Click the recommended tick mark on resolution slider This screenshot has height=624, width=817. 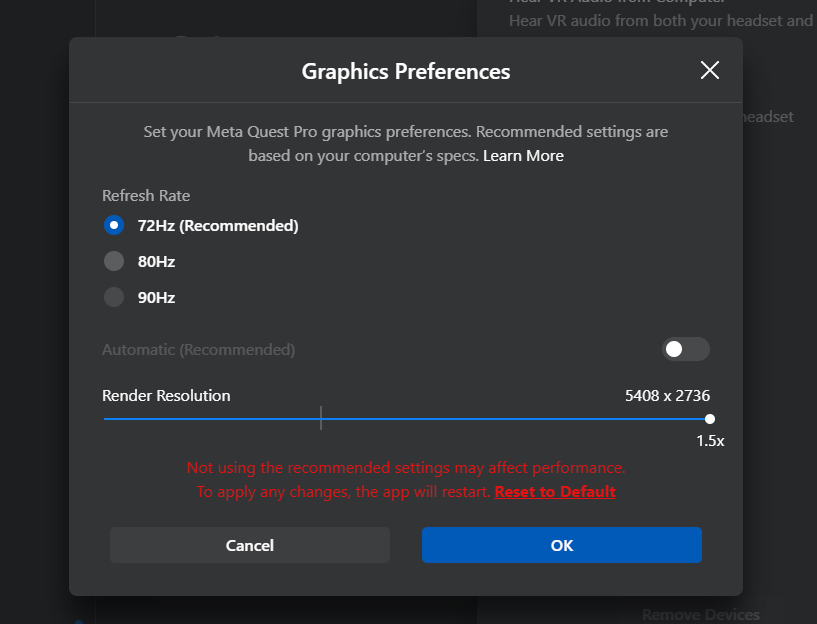[321, 418]
